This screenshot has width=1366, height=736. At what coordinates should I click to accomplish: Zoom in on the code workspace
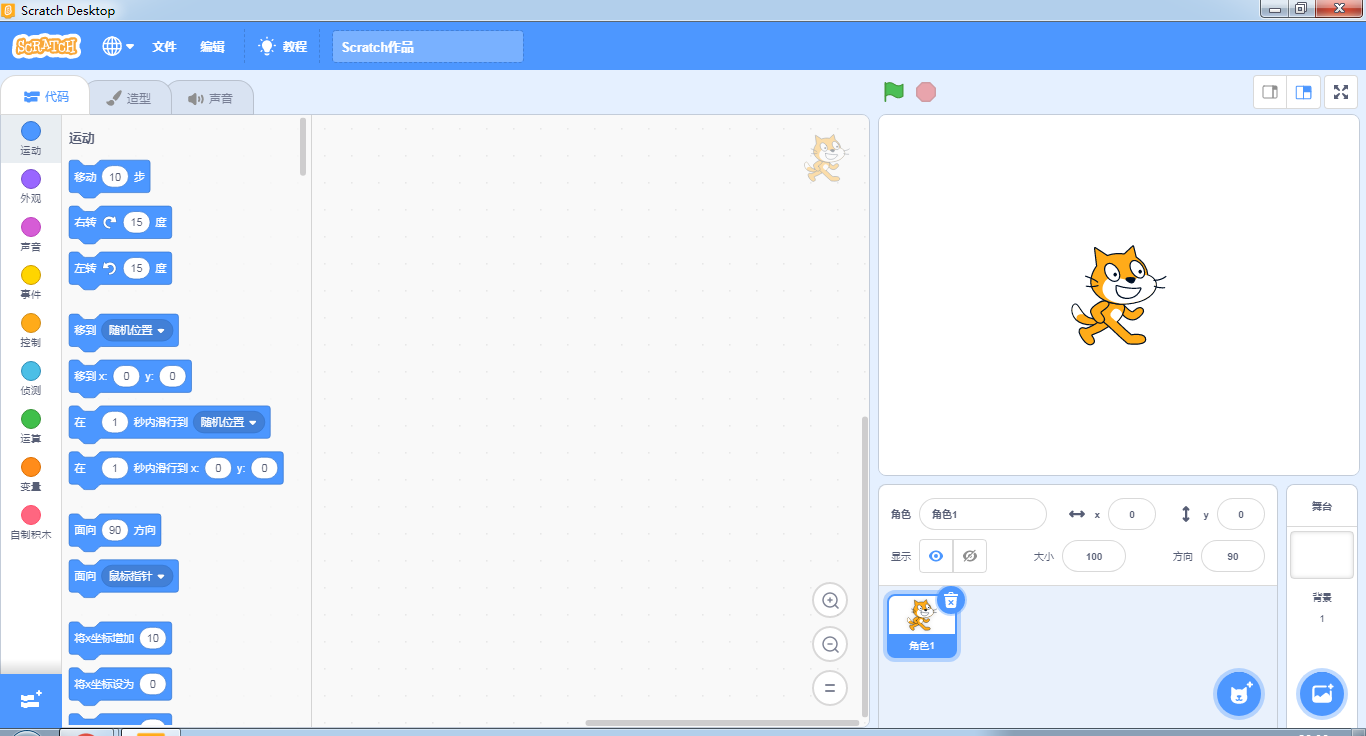point(829,600)
